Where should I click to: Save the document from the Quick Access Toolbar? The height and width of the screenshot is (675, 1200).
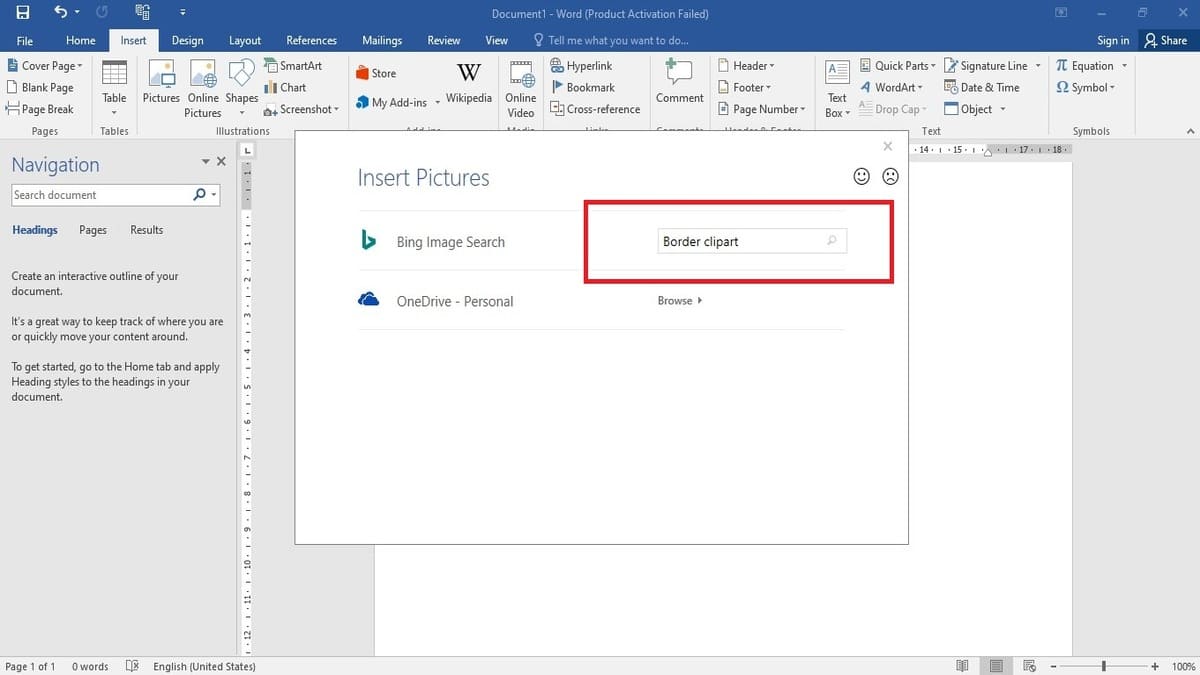coord(23,13)
